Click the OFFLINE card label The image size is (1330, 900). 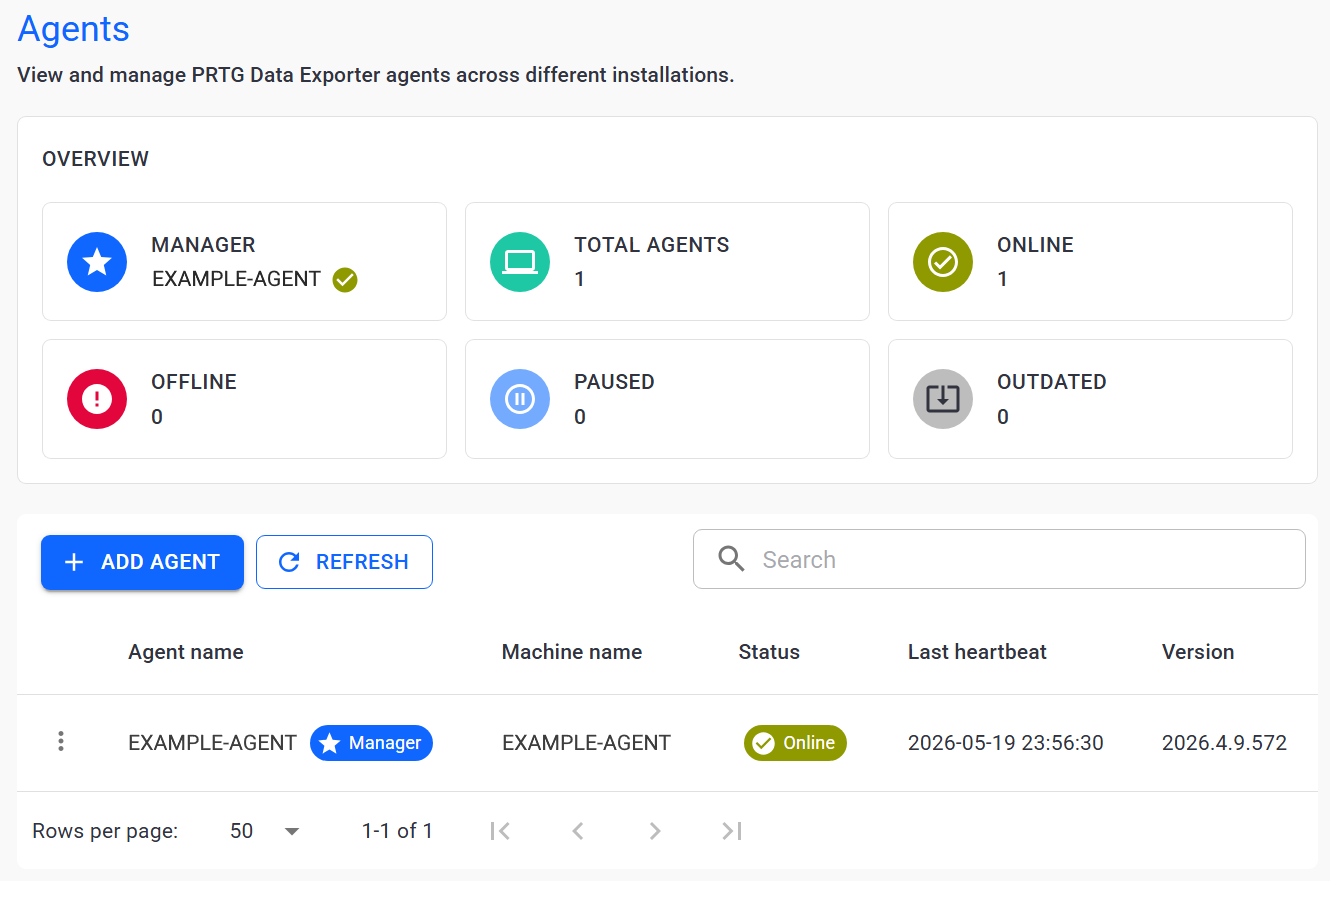click(x=194, y=382)
